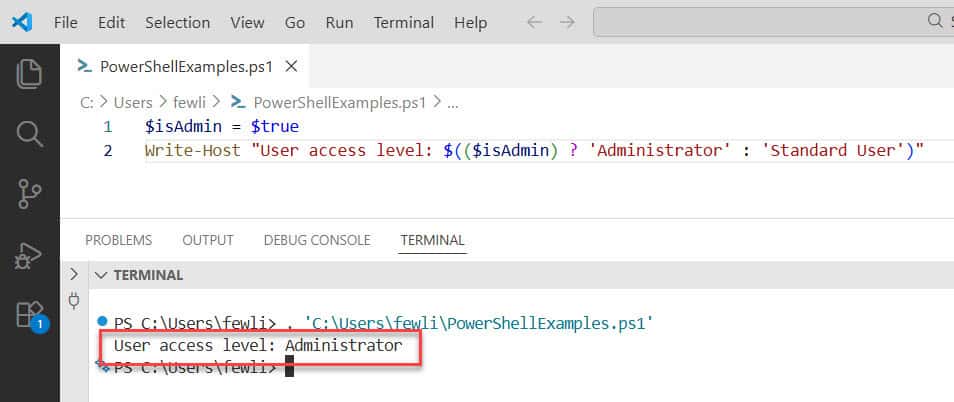
Task: Open the Go menu
Action: (x=295, y=23)
